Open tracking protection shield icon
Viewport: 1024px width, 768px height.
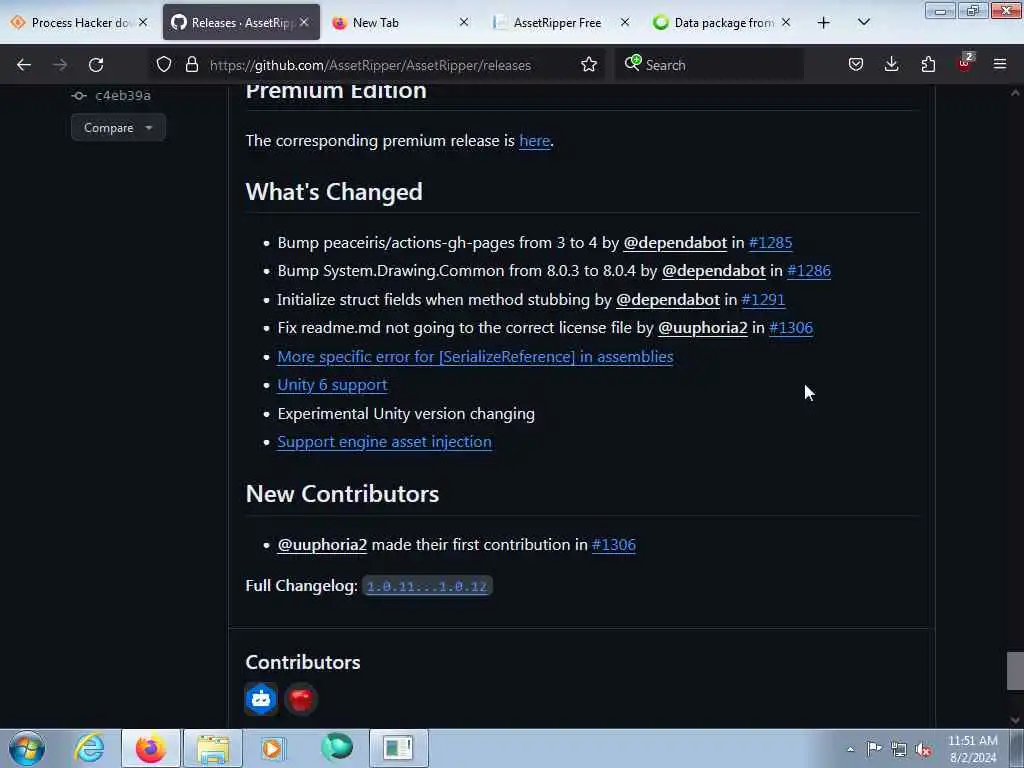pos(164,65)
